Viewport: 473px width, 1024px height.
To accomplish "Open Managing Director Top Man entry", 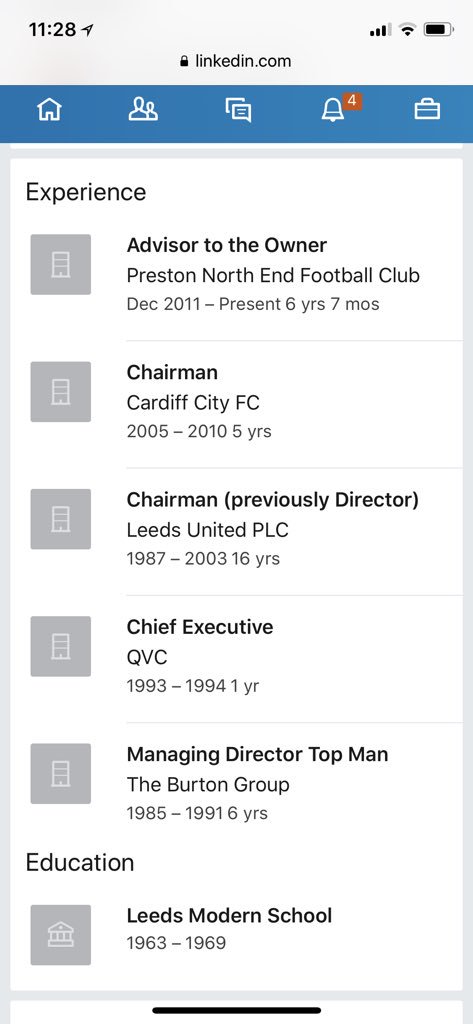I will pos(236,784).
